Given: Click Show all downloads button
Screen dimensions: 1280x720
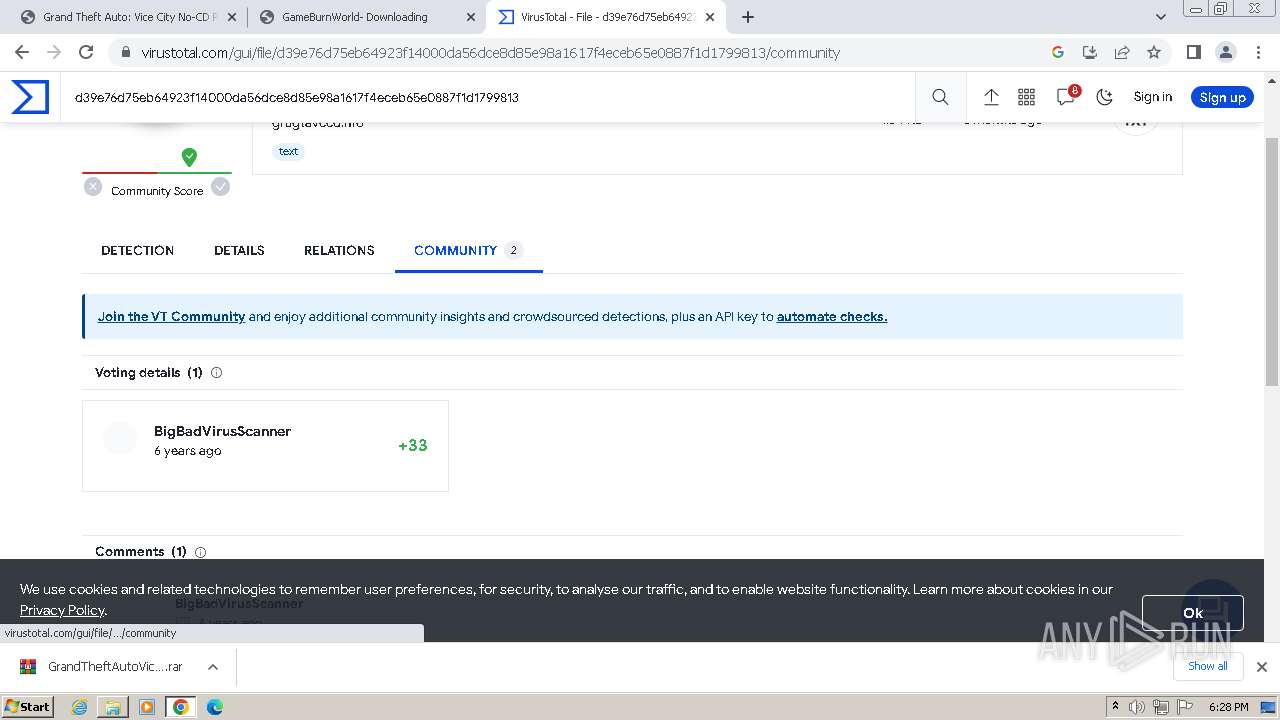Looking at the screenshot, I should coord(1208,666).
